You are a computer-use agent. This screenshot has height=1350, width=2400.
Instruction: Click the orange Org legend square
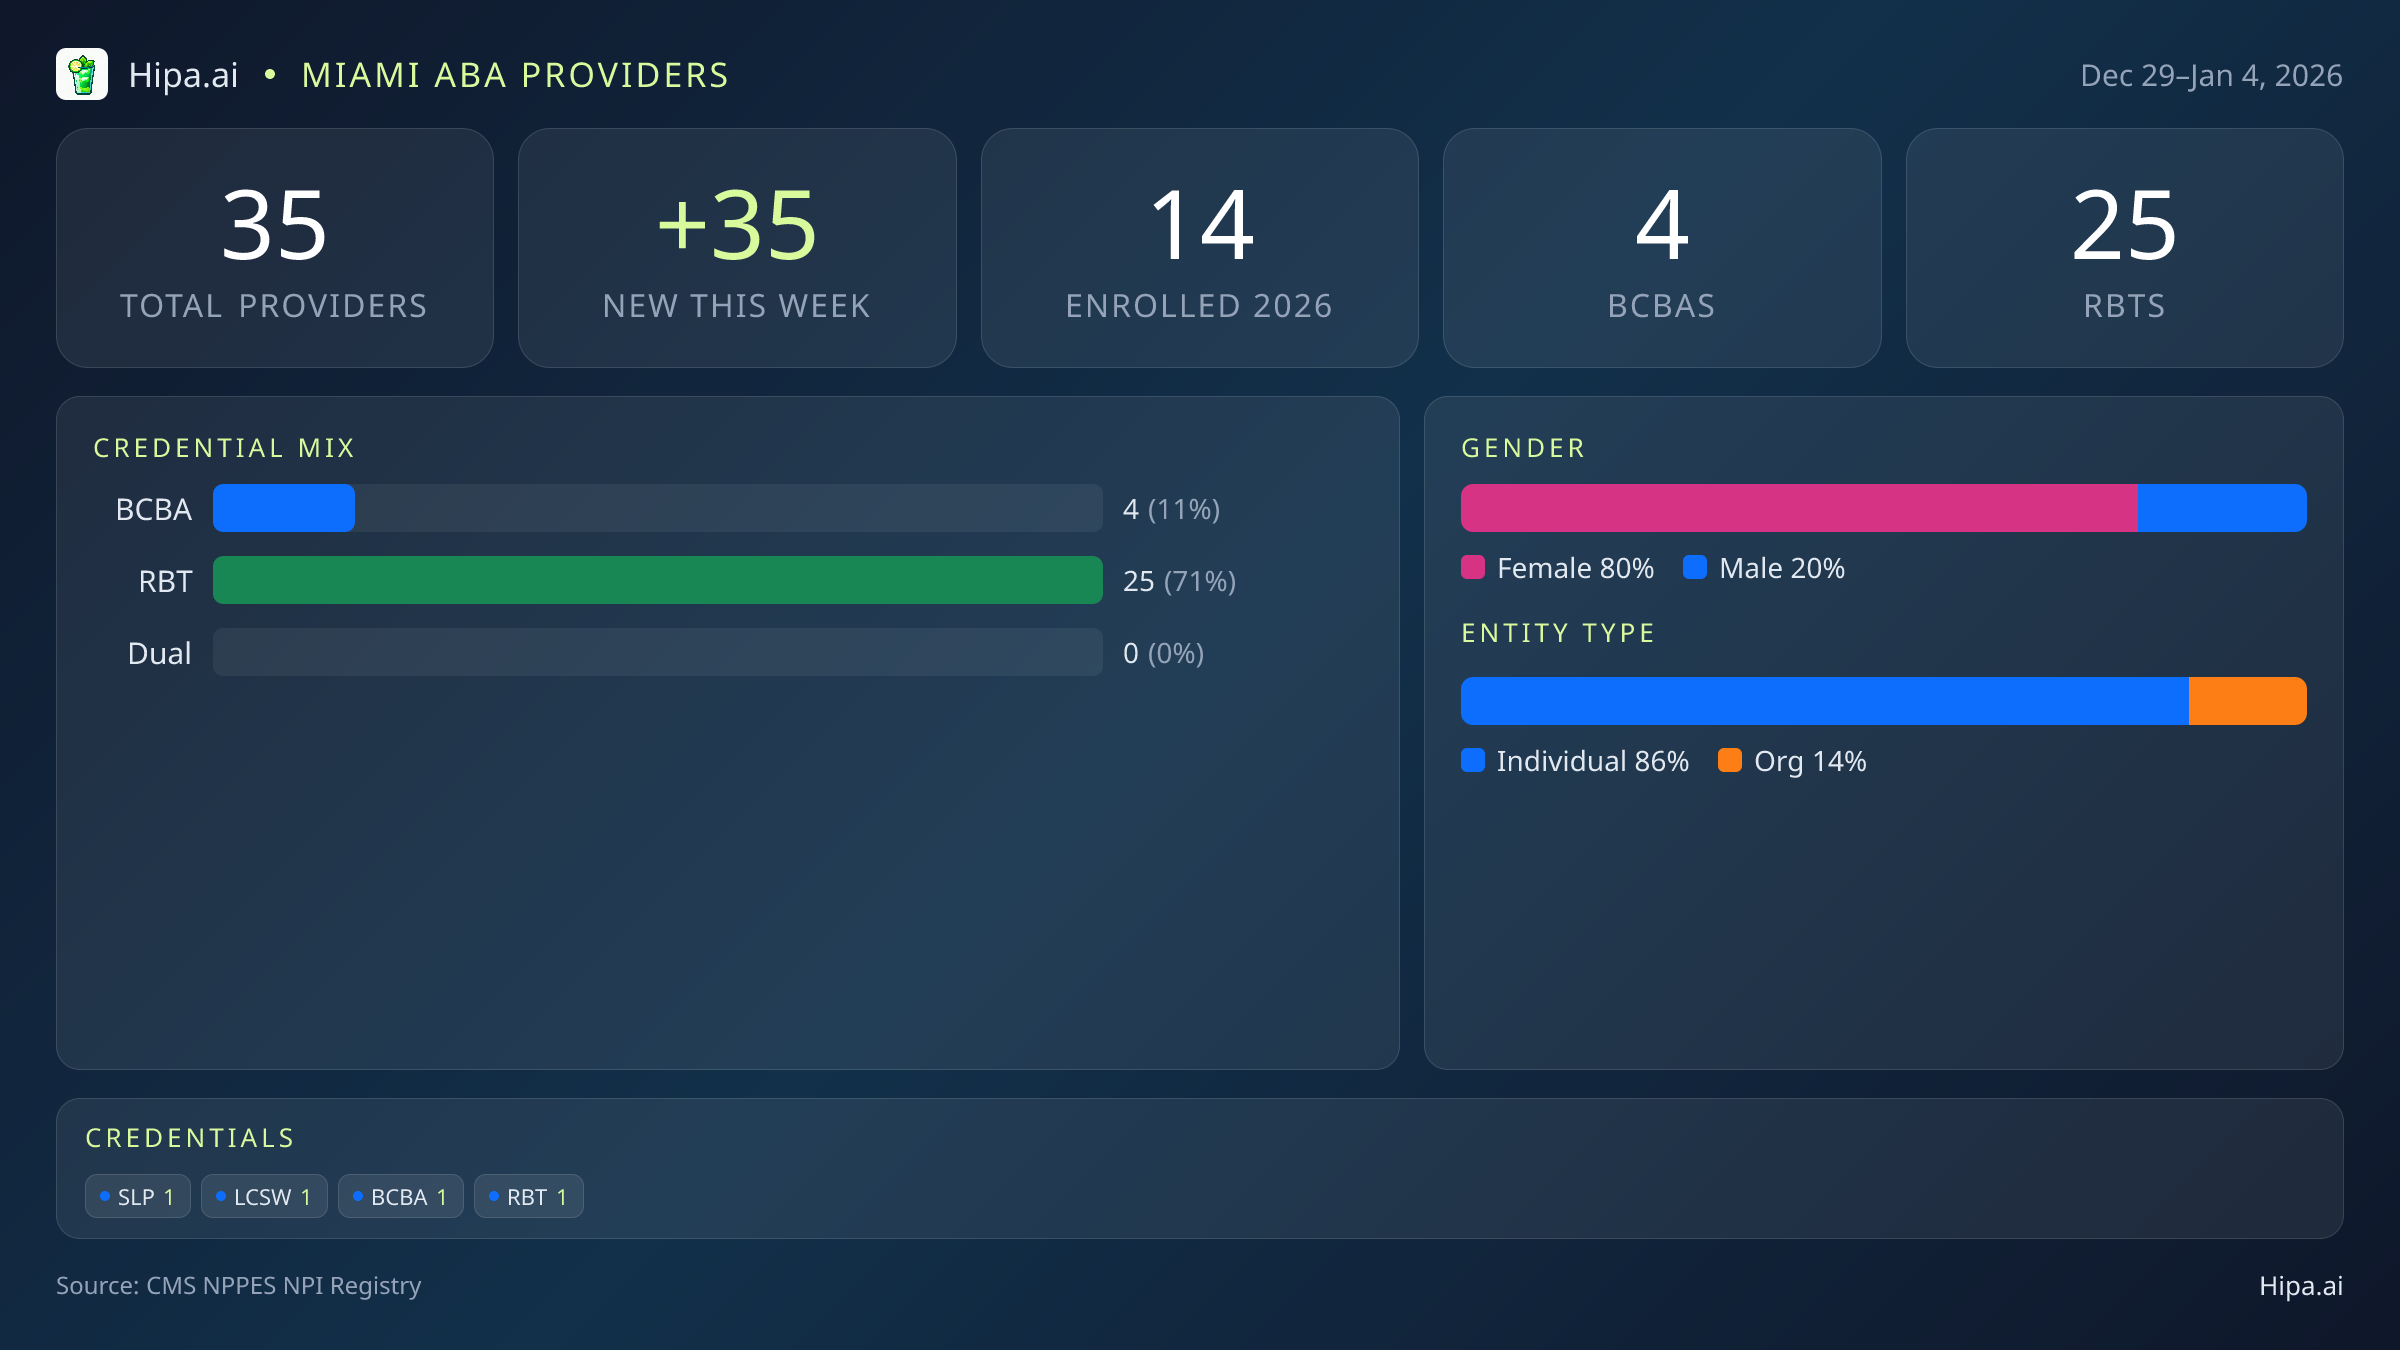[1730, 761]
